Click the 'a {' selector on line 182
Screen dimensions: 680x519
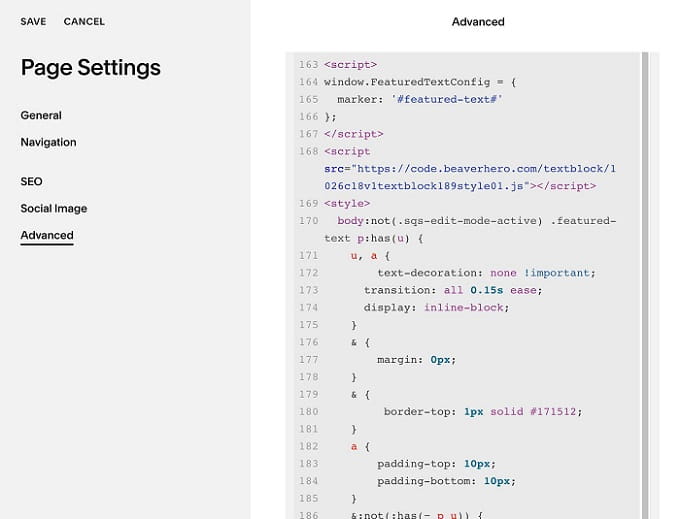point(360,446)
